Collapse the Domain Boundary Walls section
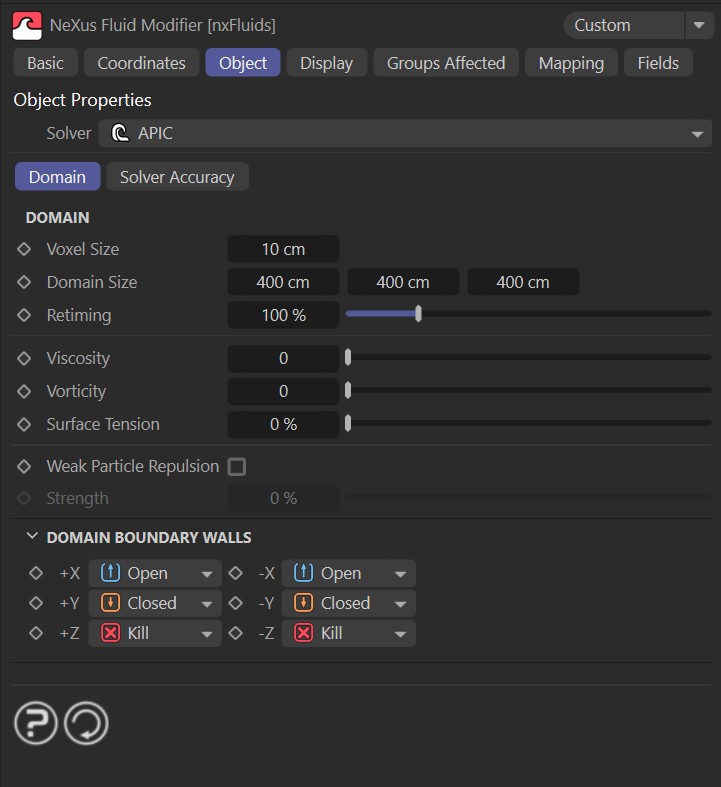The width and height of the screenshot is (721, 787). point(32,537)
